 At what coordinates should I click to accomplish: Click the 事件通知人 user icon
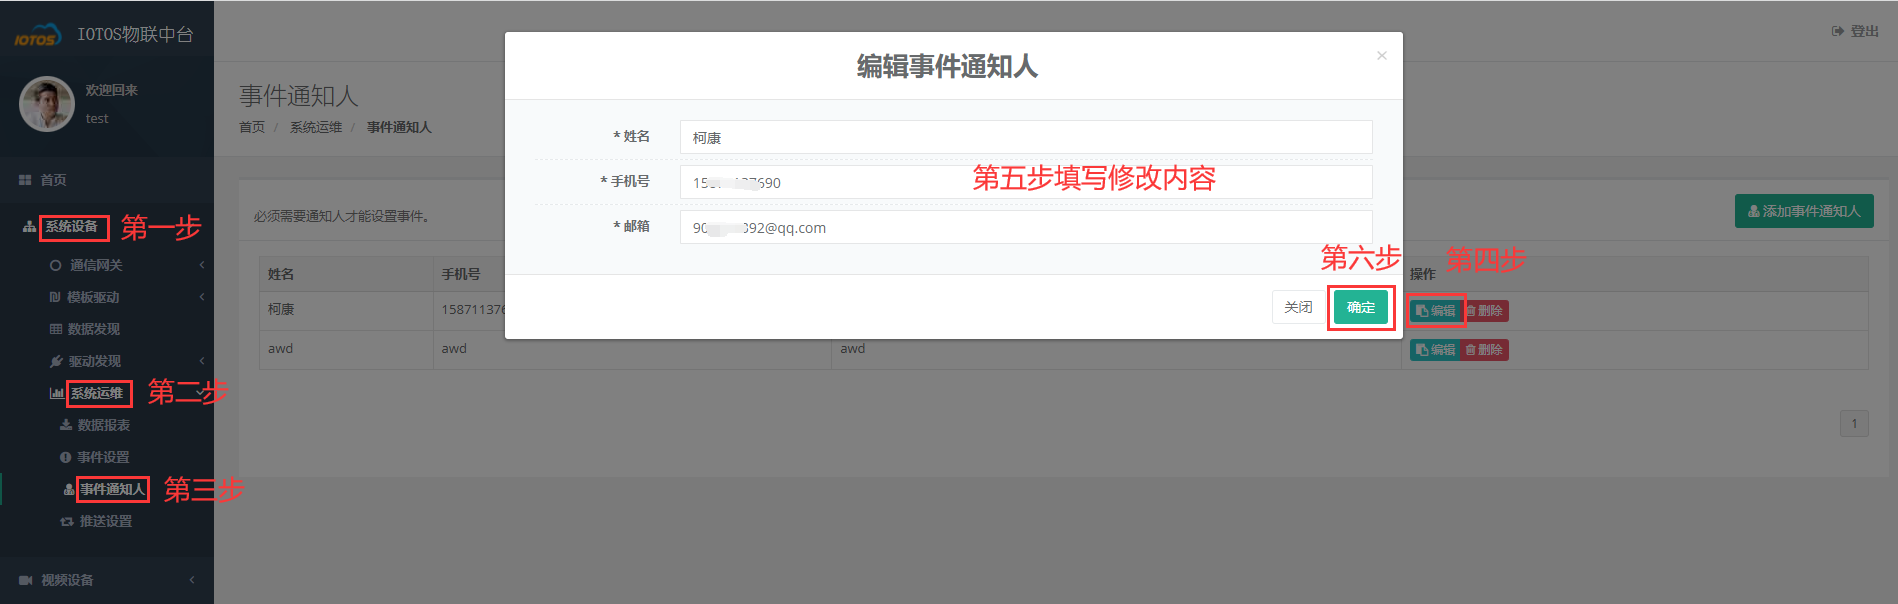click(x=69, y=489)
